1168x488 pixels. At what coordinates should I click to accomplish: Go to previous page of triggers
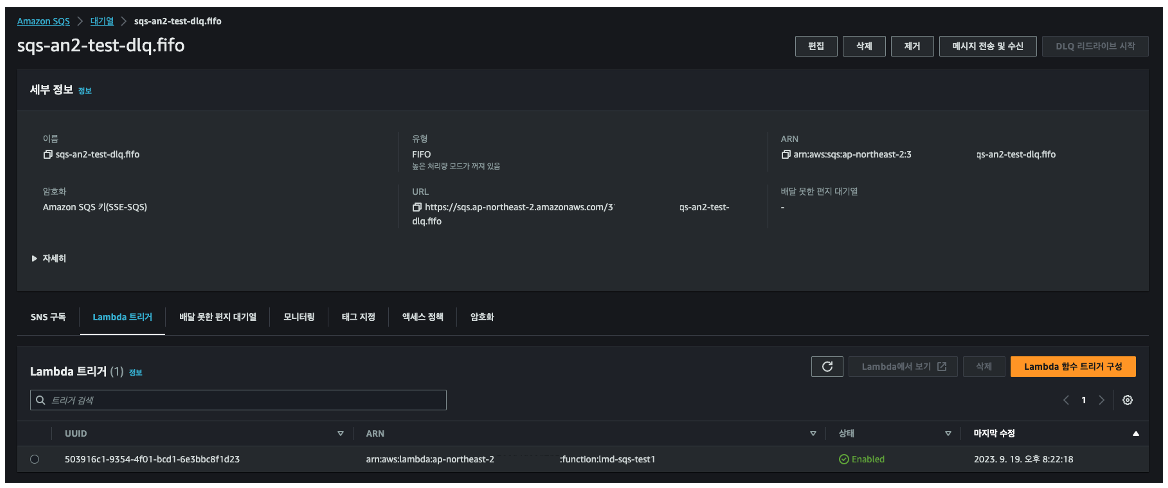[1066, 400]
